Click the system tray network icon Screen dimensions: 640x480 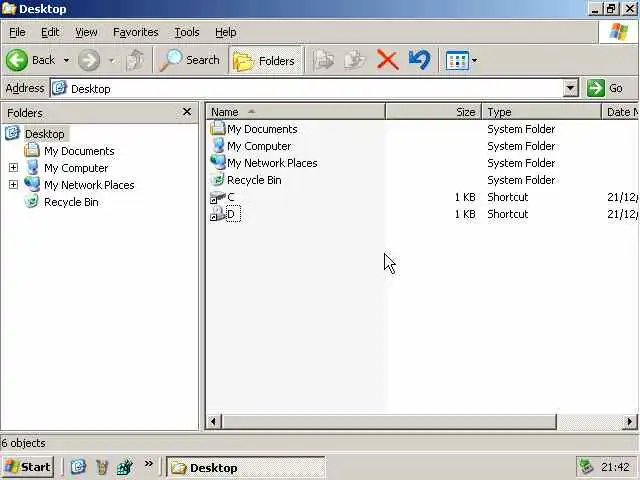coord(587,467)
